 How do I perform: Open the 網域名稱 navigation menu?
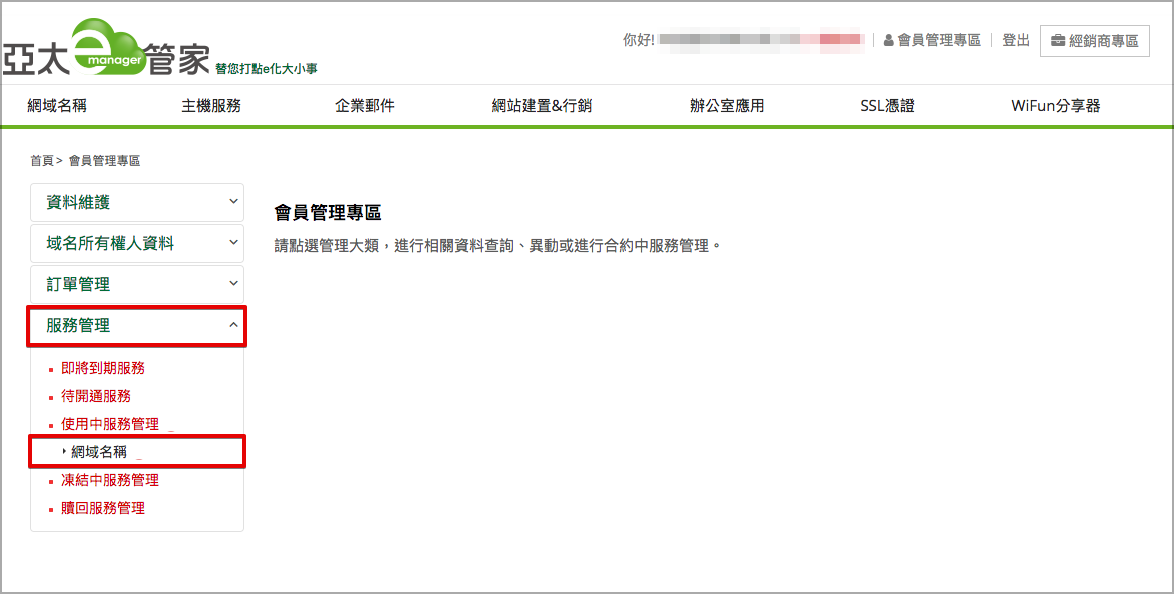(57, 106)
